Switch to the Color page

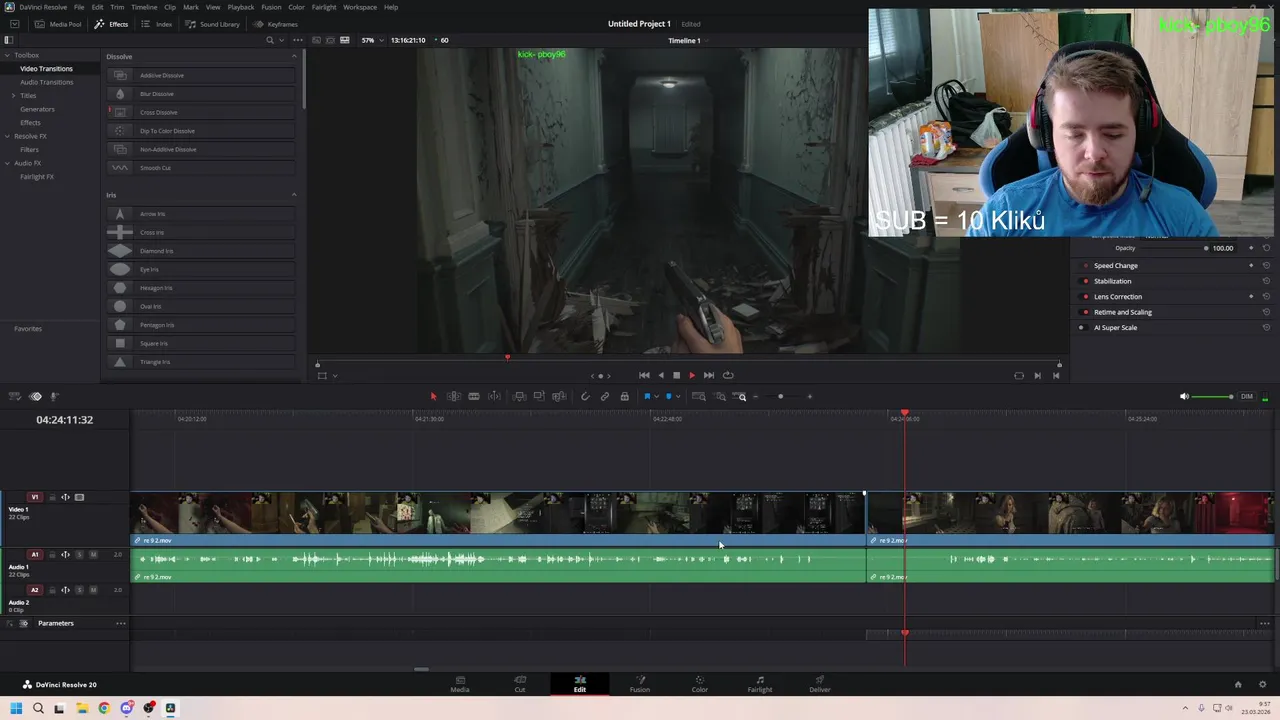pos(700,684)
